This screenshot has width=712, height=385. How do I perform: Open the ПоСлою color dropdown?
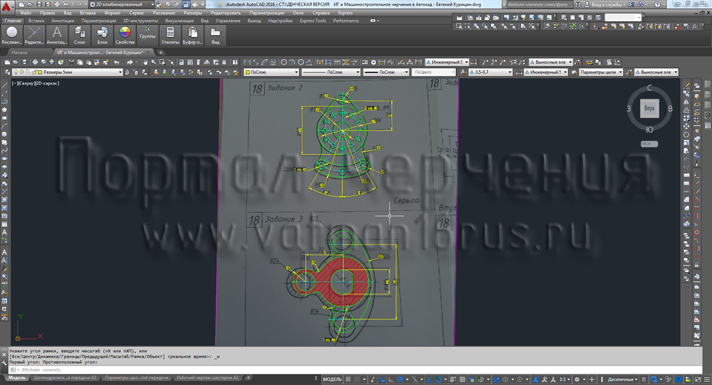click(272, 72)
